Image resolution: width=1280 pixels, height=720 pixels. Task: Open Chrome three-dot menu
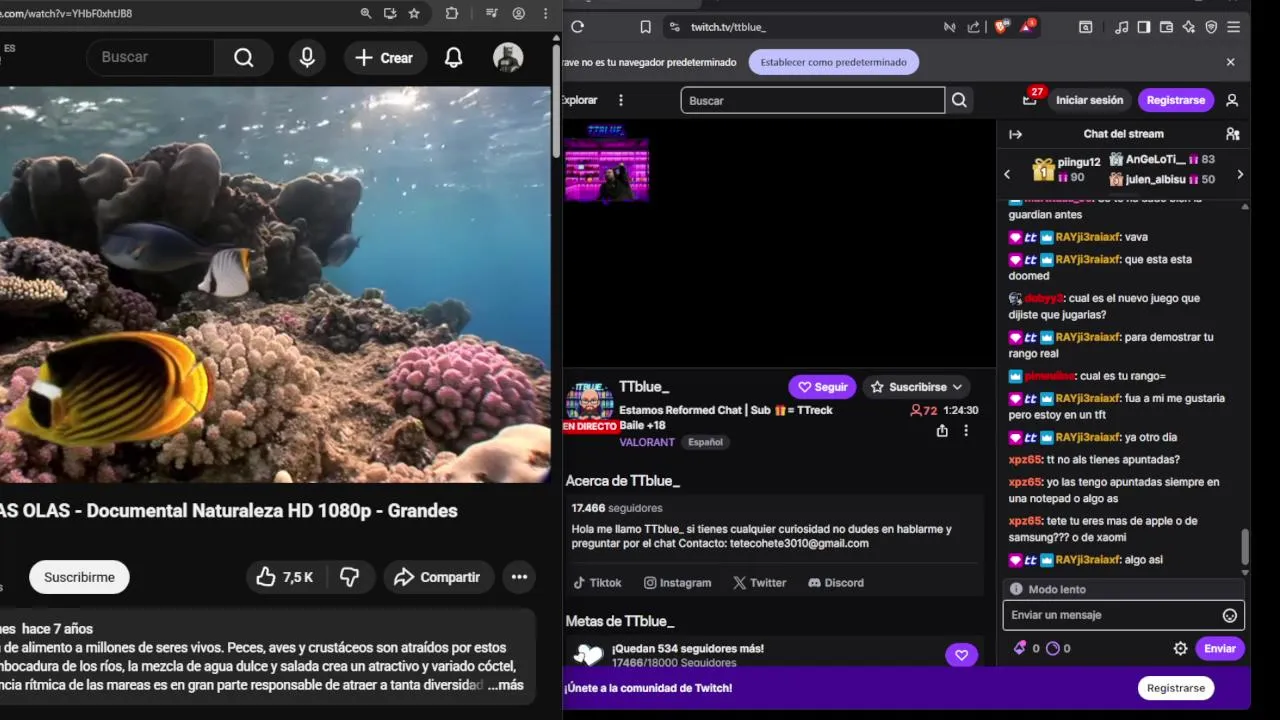545,13
